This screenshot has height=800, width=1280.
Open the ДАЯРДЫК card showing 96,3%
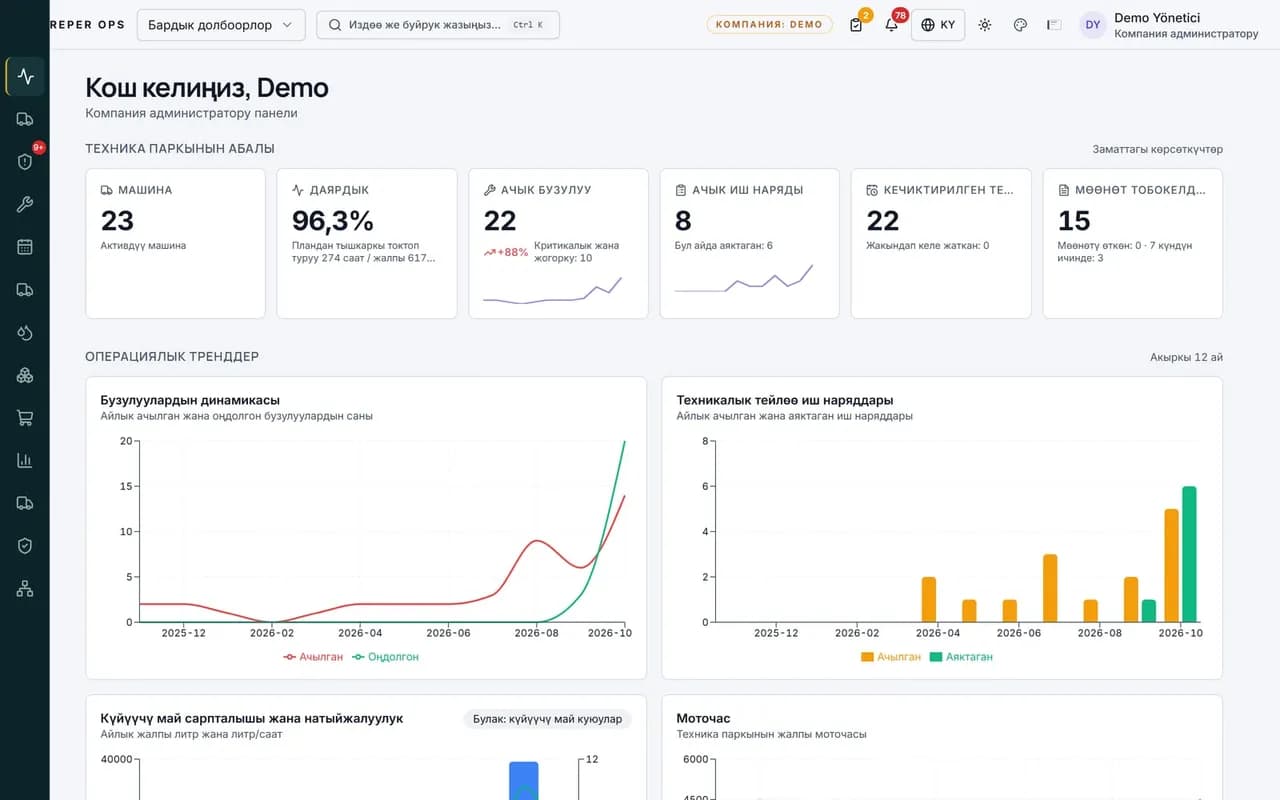[x=367, y=243]
